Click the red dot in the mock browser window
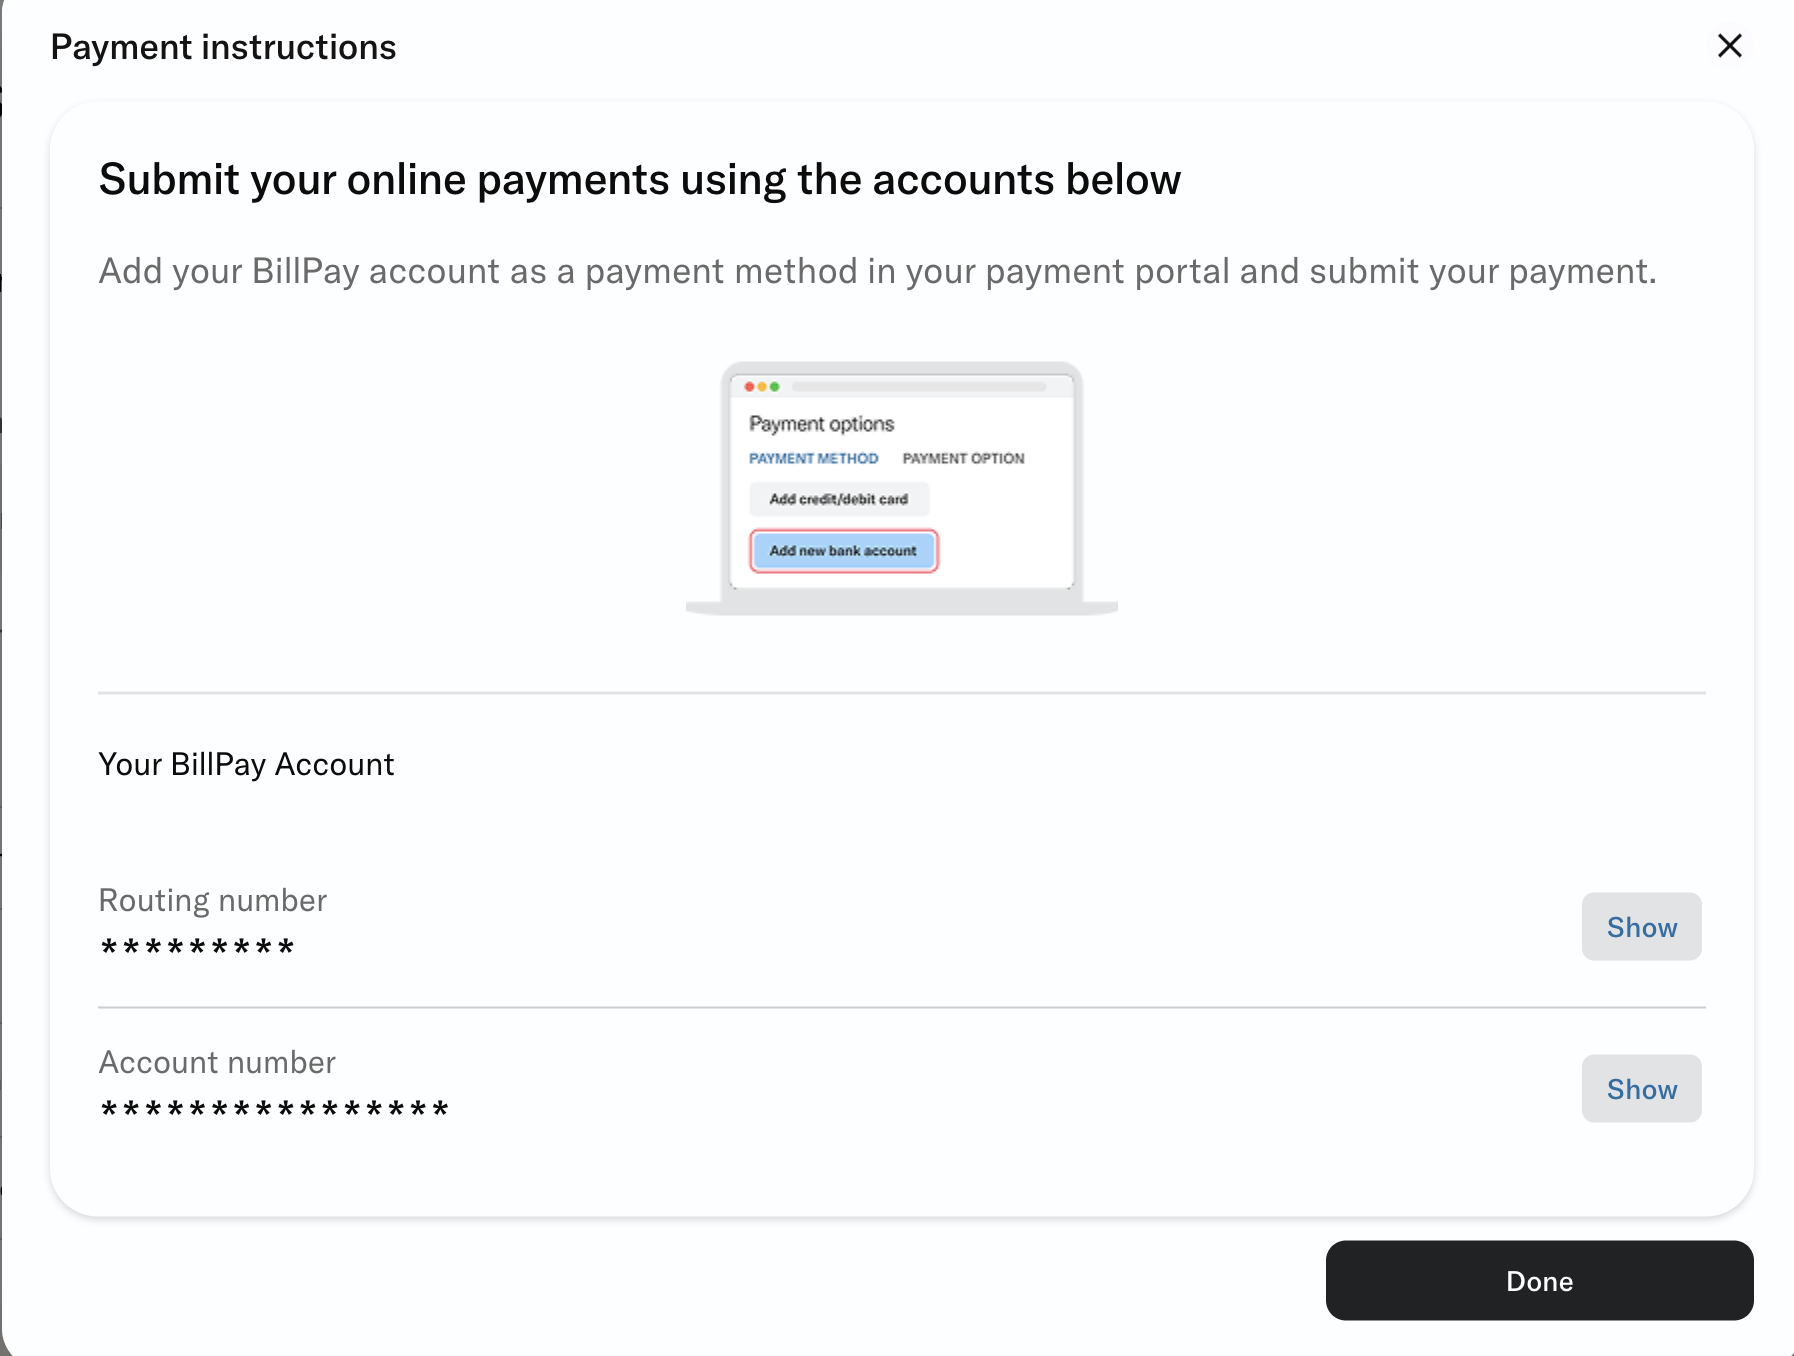 750,385
